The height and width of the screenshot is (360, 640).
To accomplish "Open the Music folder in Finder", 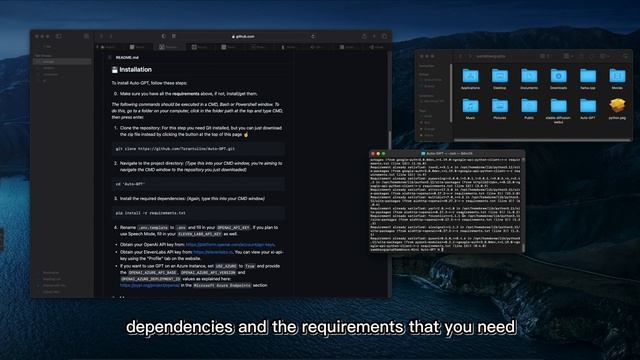I will point(470,109).
